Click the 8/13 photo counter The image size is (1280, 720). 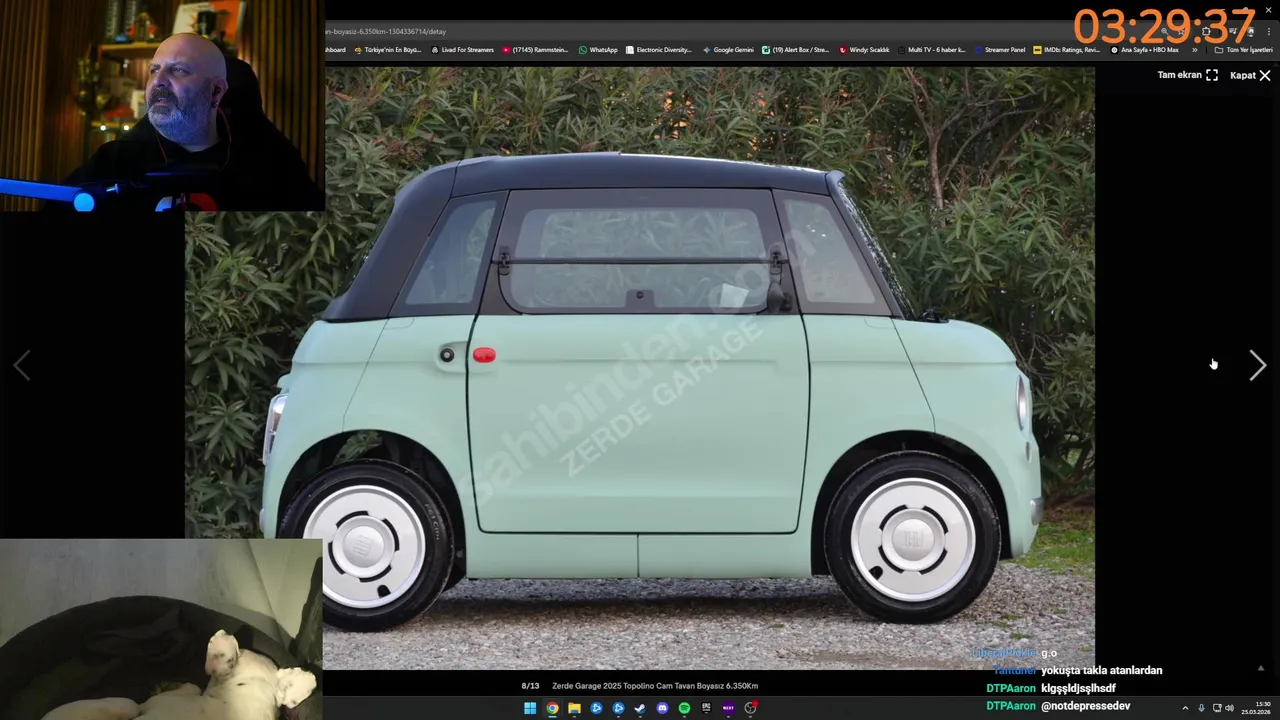click(x=530, y=686)
